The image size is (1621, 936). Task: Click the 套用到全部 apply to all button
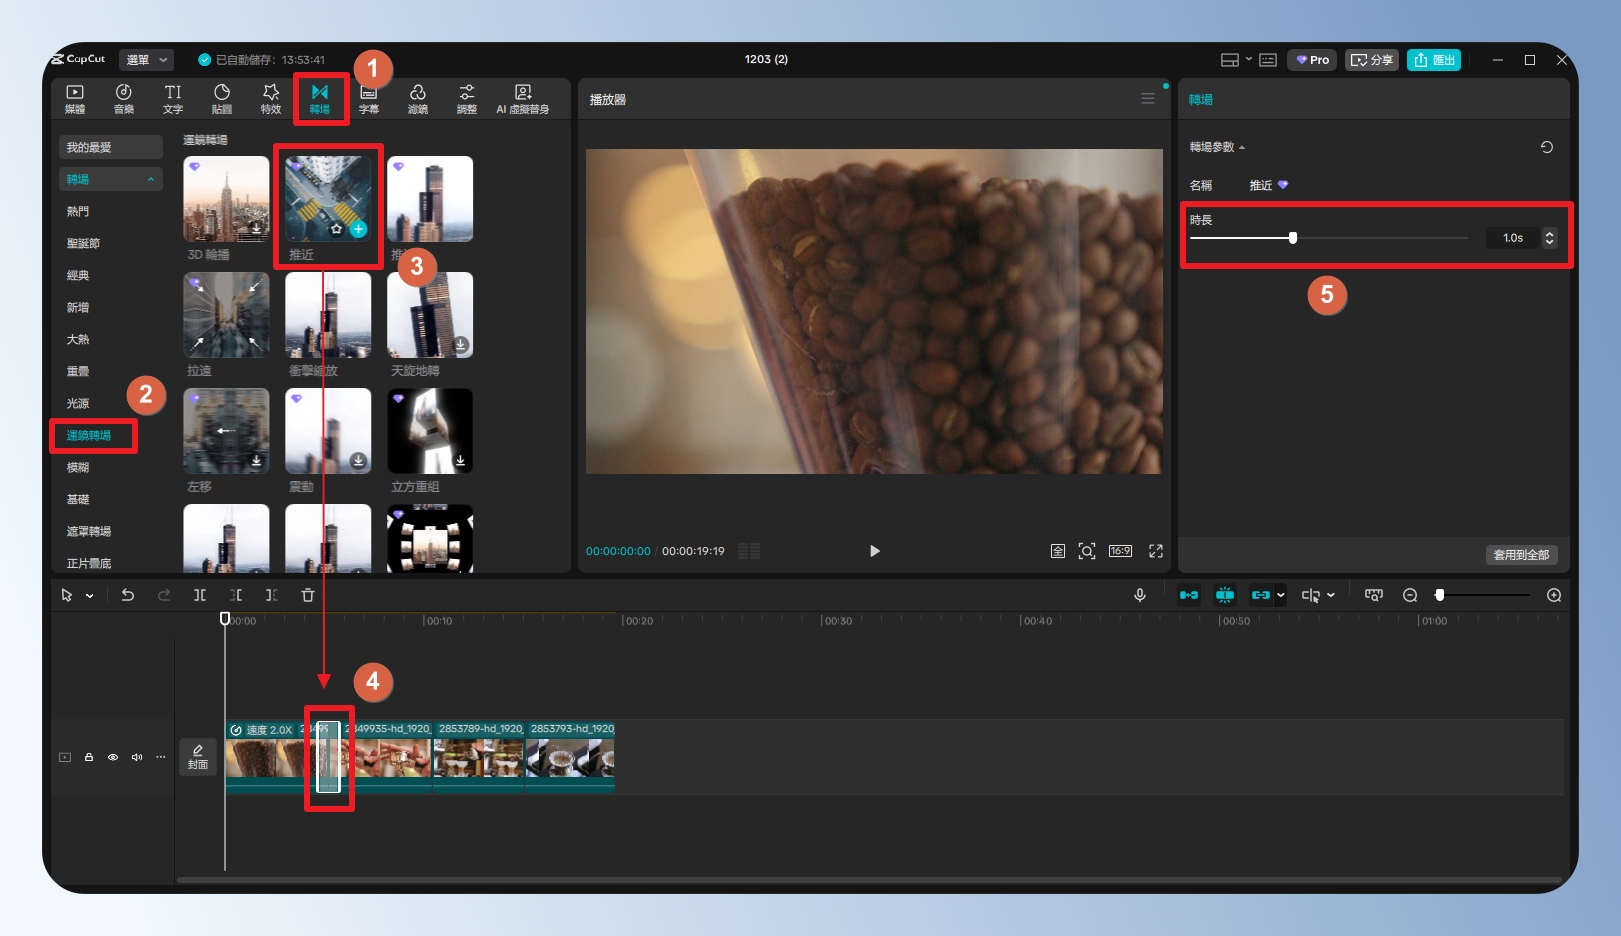point(1520,555)
